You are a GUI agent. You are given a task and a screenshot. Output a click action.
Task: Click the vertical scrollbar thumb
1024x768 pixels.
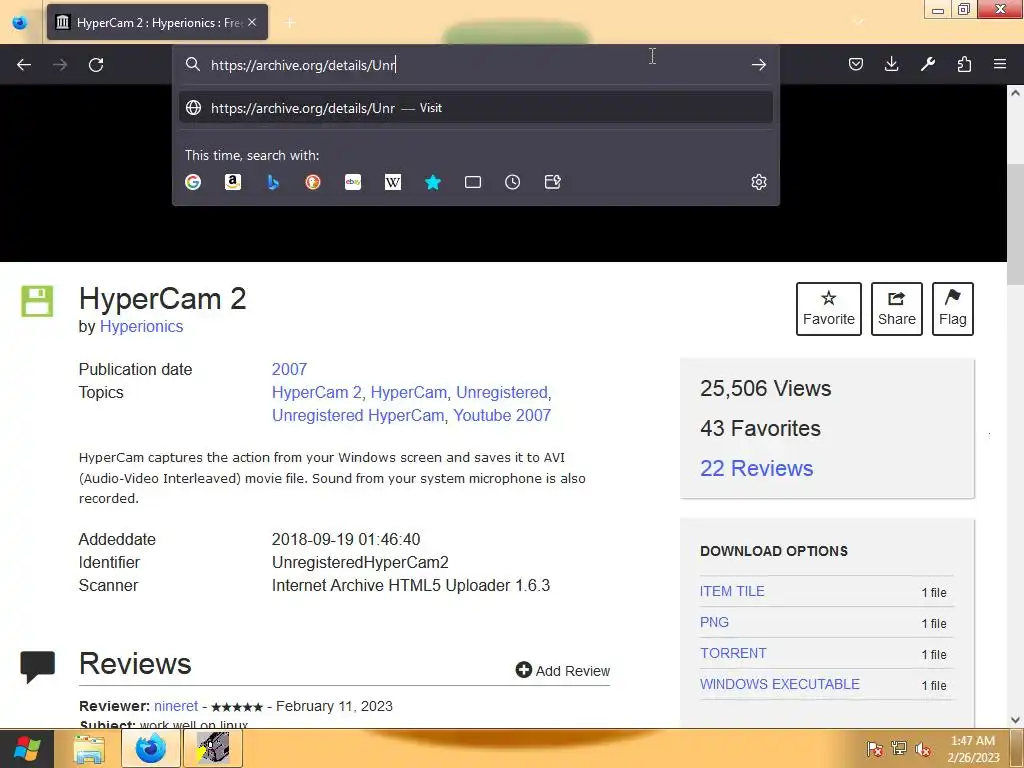point(1015,223)
